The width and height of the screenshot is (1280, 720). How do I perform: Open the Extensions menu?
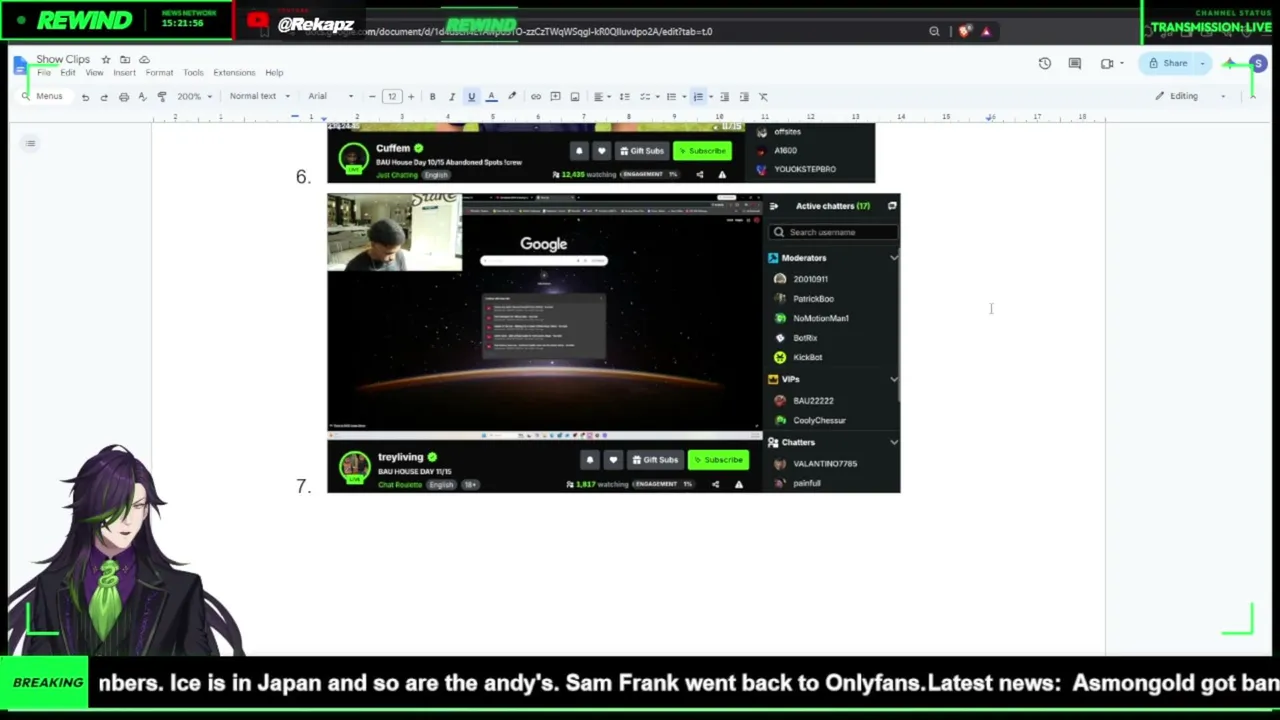[x=234, y=73]
